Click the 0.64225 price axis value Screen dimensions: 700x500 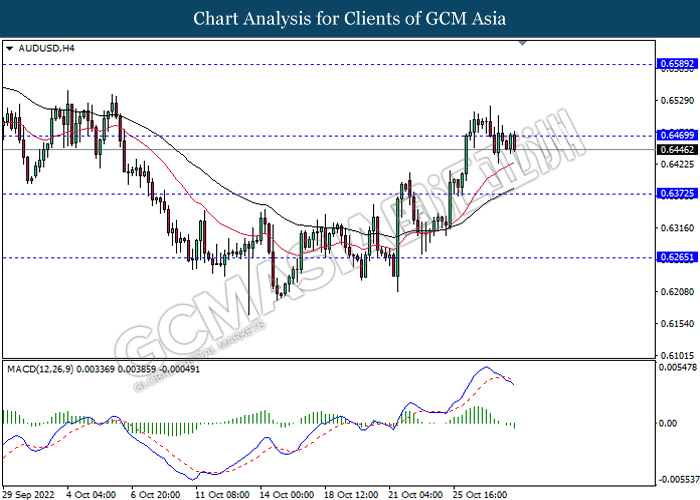(x=677, y=164)
